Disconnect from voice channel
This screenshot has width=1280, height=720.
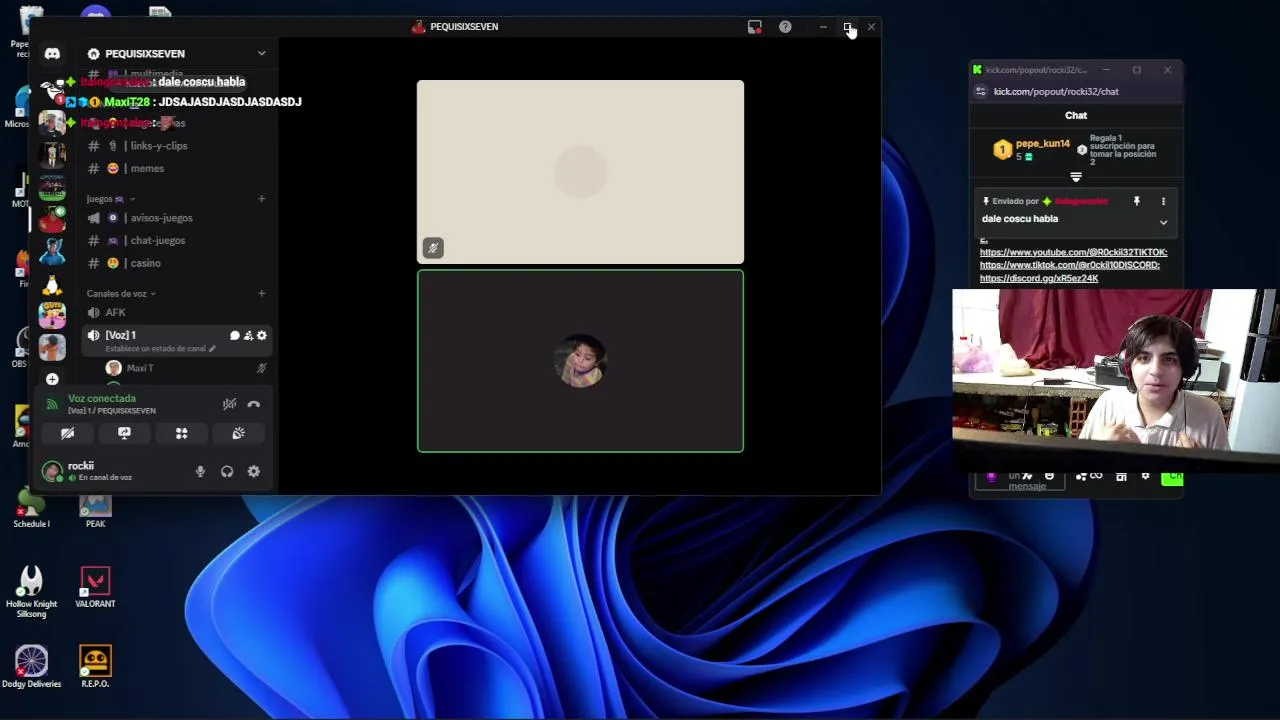coord(254,404)
